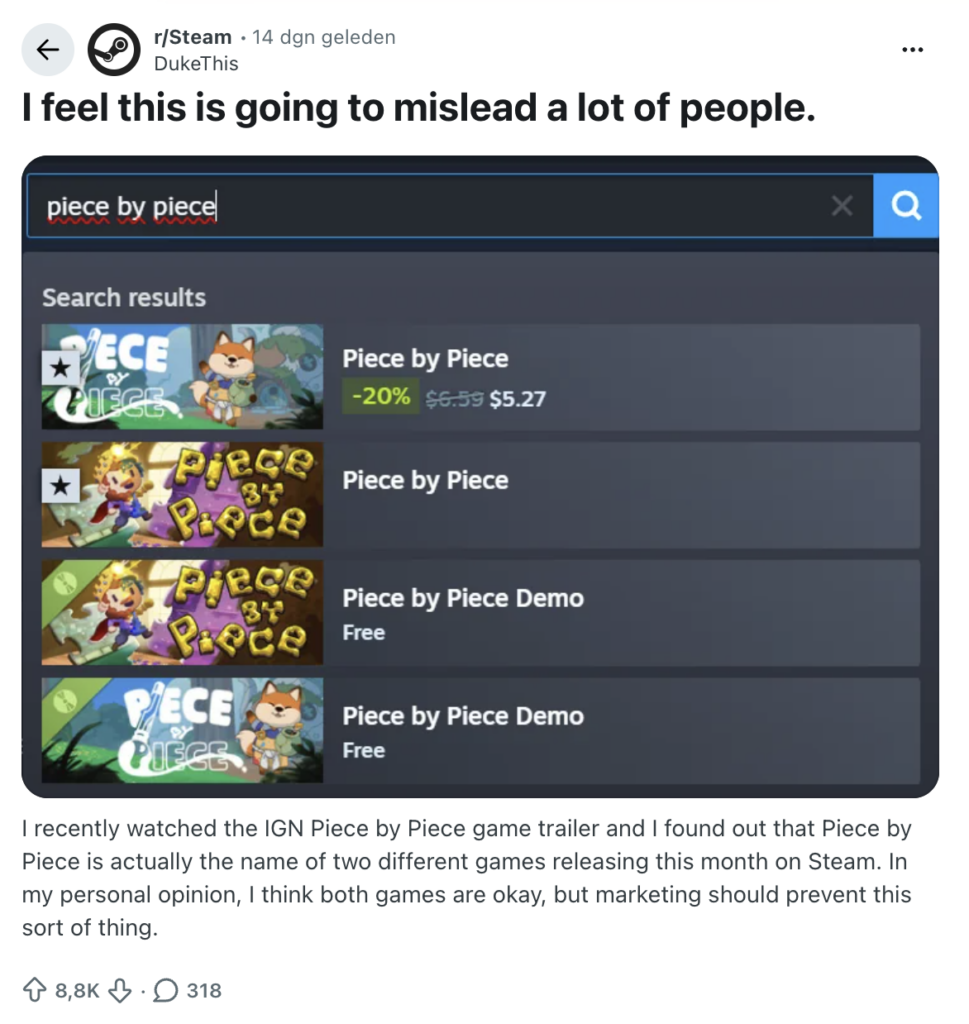This screenshot has height=1024, width=969.
Task: Select the Piece by Piece result without a price
Action: click(x=630, y=495)
